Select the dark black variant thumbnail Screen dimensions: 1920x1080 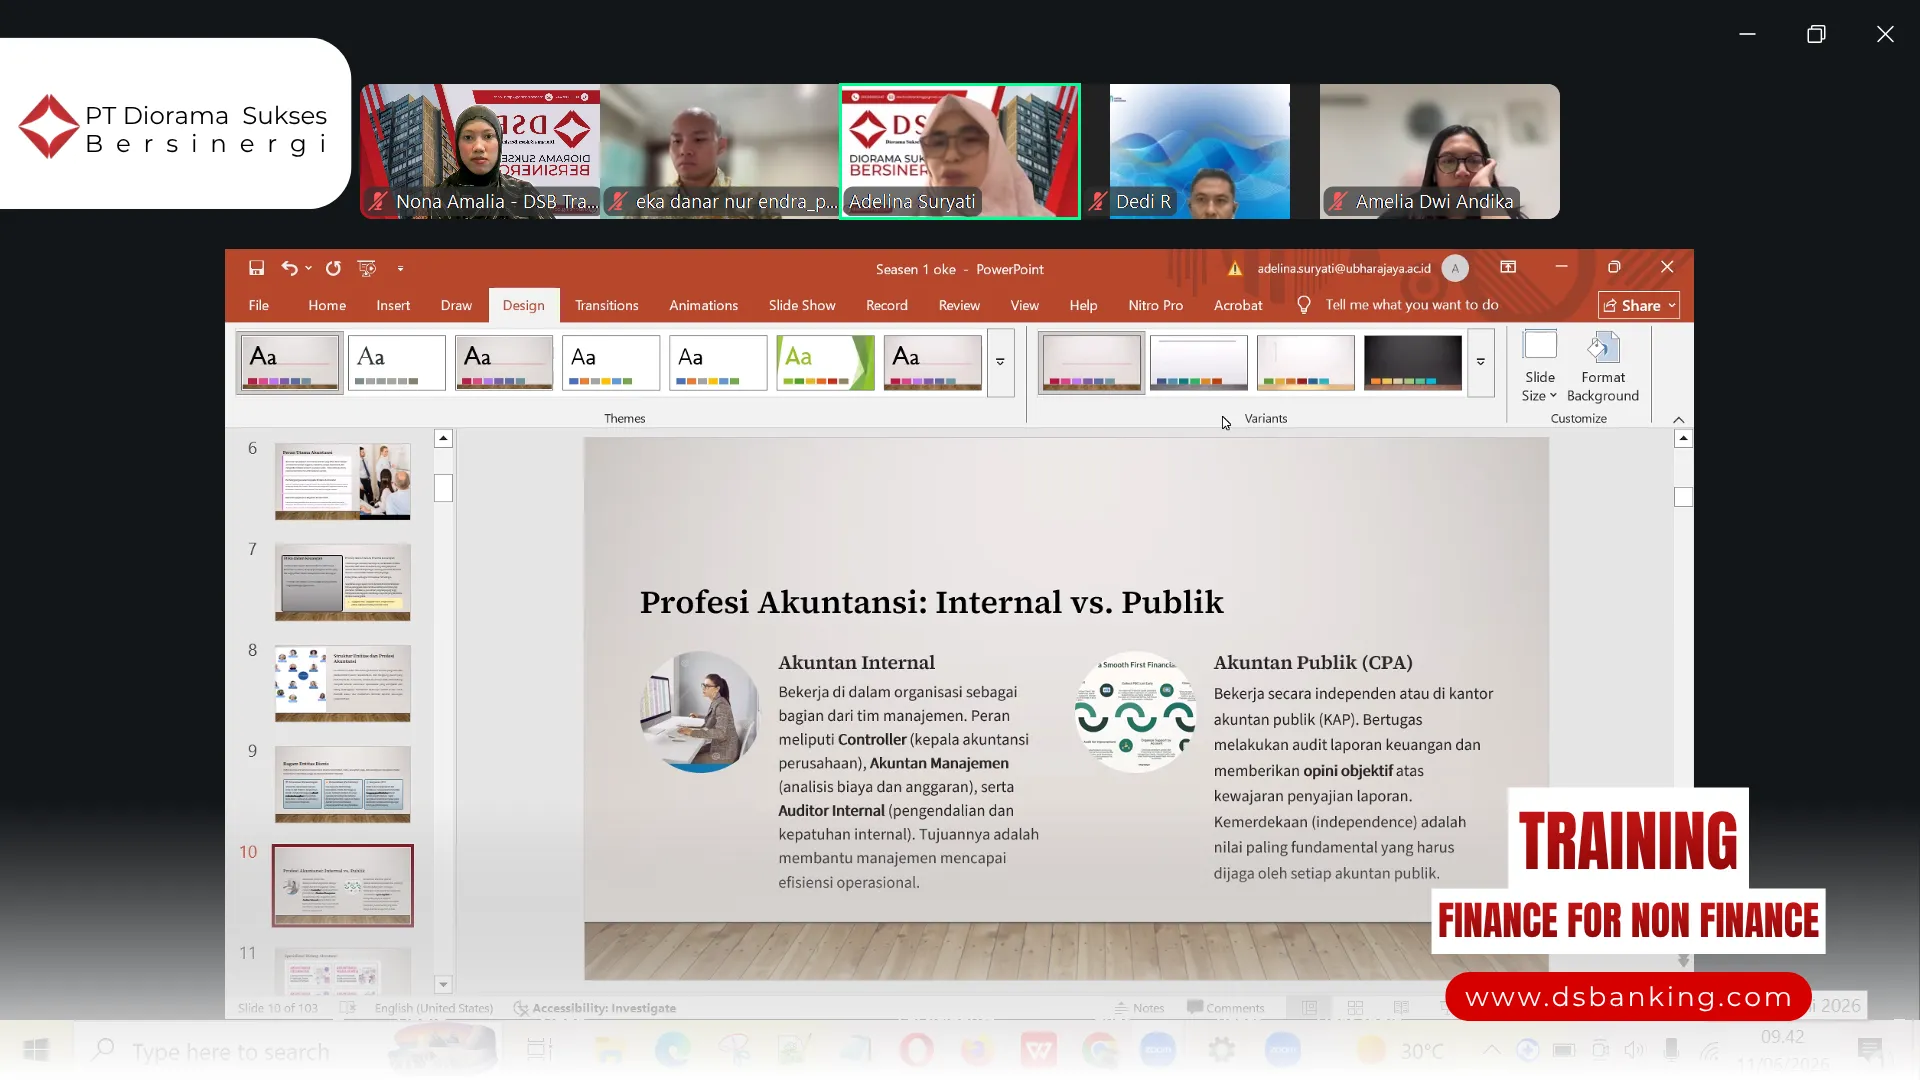click(x=1412, y=362)
